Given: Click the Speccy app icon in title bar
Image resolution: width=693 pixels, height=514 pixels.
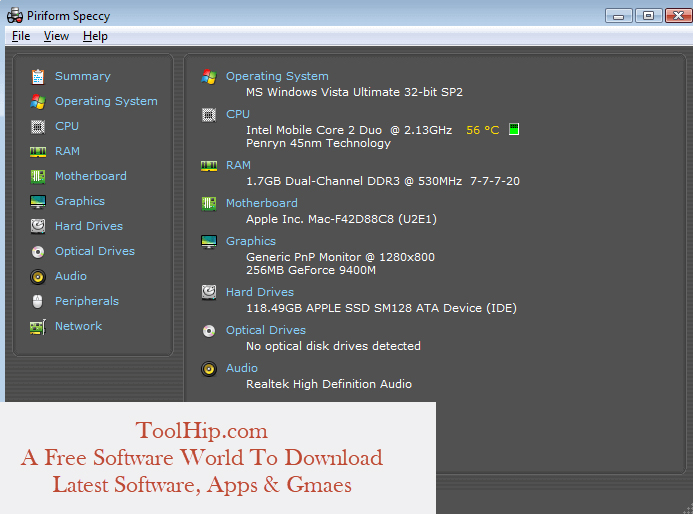Looking at the screenshot, I should click(15, 15).
